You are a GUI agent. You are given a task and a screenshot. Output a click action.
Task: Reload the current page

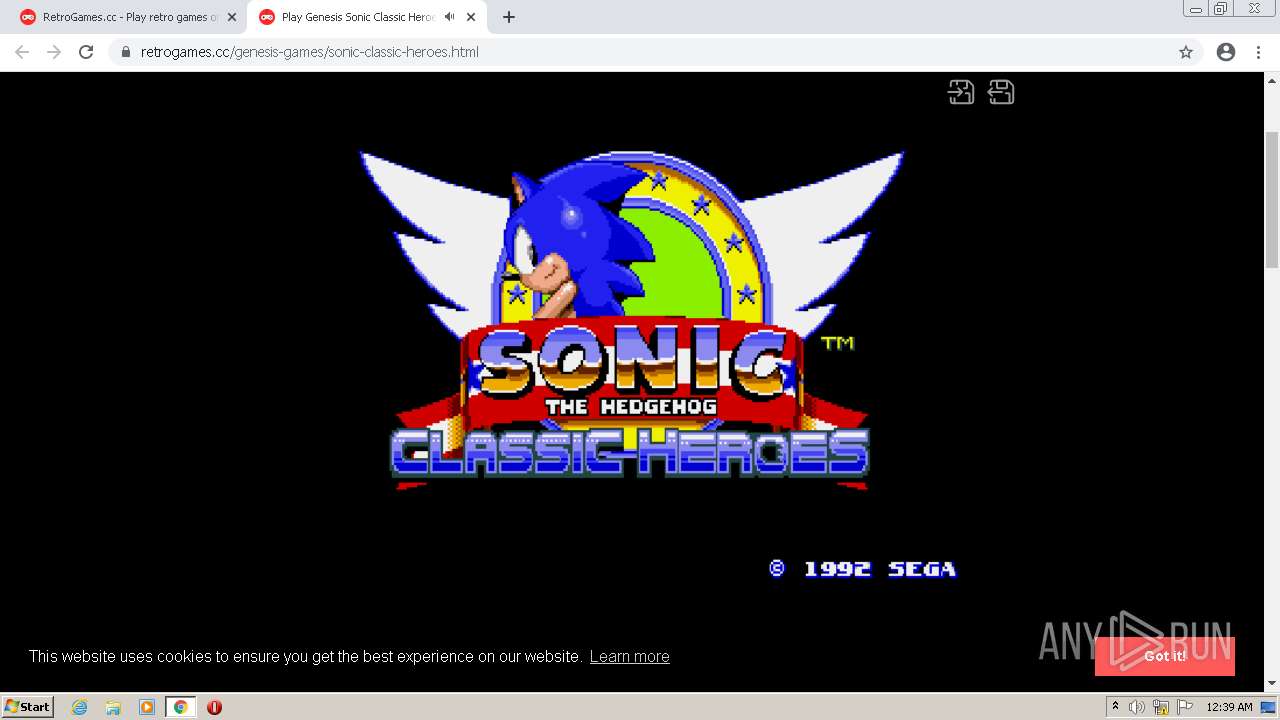click(x=86, y=52)
